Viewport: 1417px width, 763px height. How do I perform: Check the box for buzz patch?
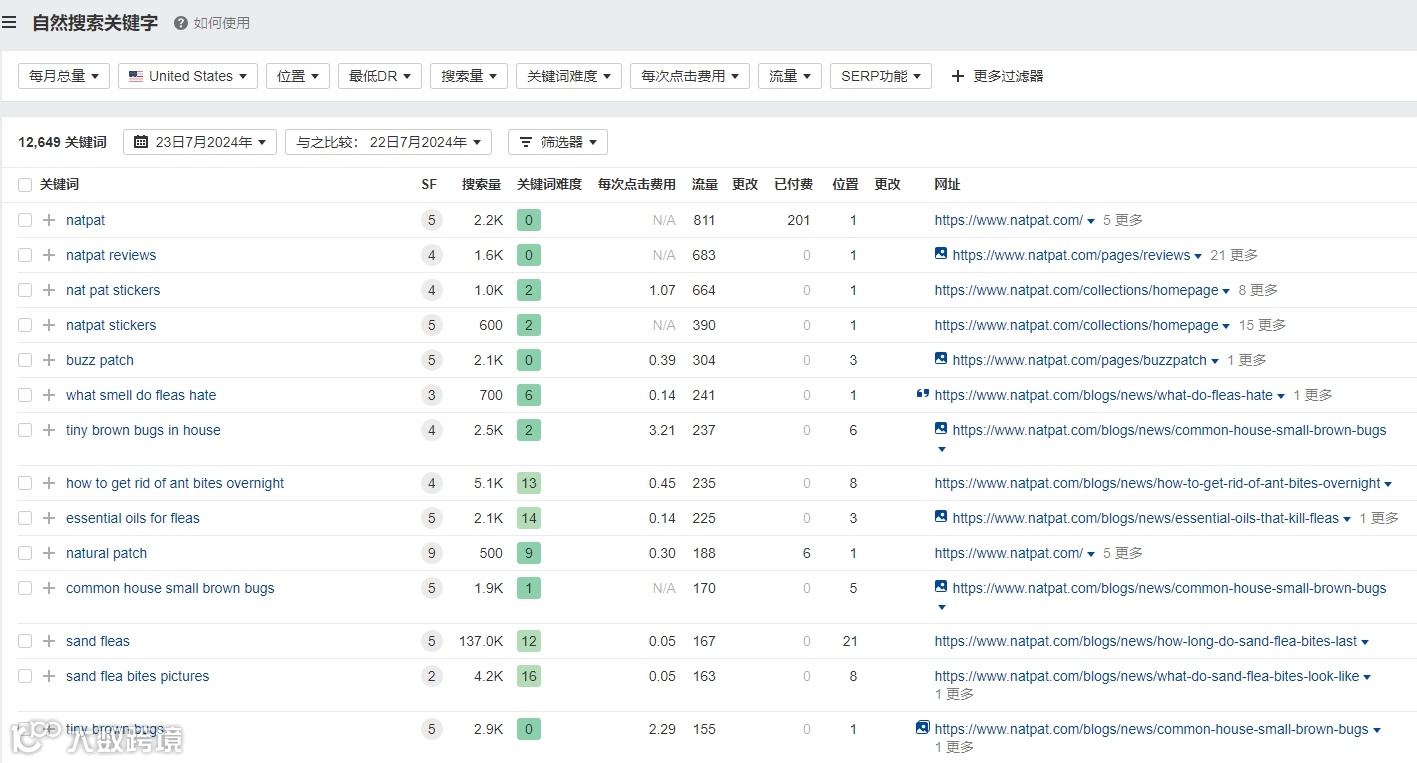[25, 360]
